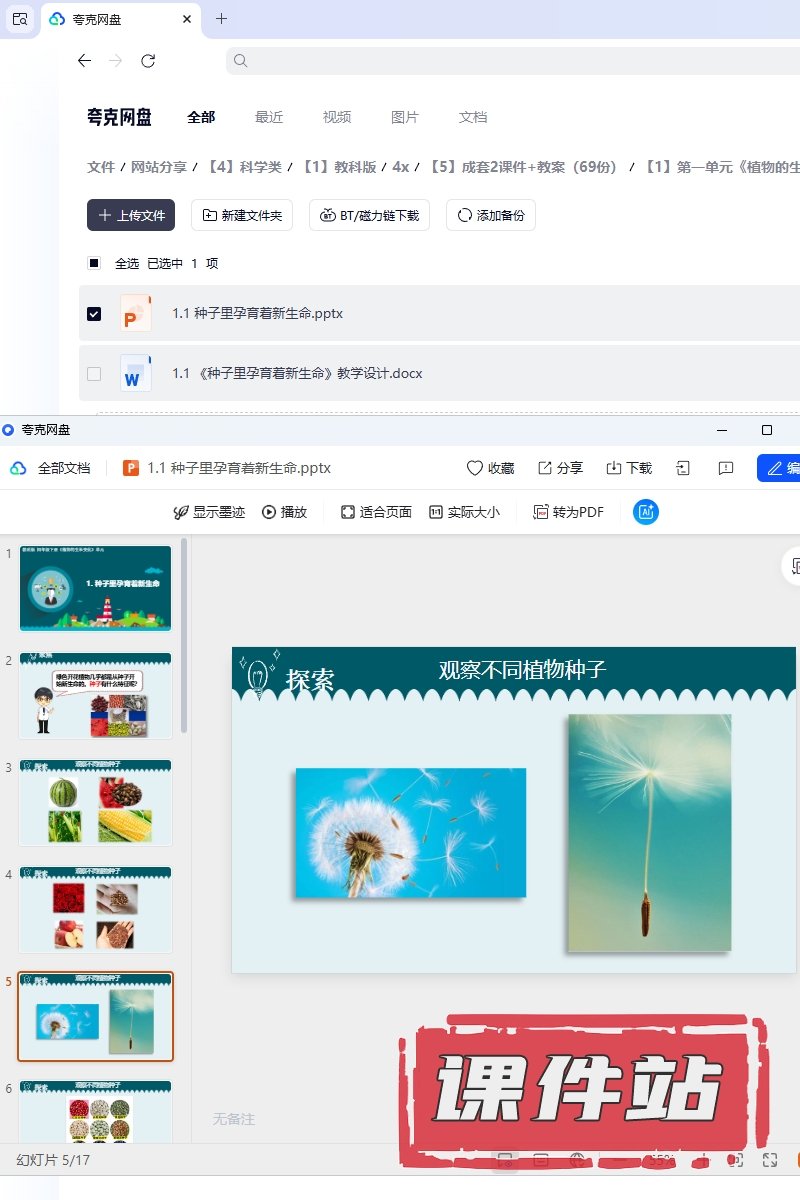Add file to favorites with 收藏
800x1200 pixels.
coord(490,468)
